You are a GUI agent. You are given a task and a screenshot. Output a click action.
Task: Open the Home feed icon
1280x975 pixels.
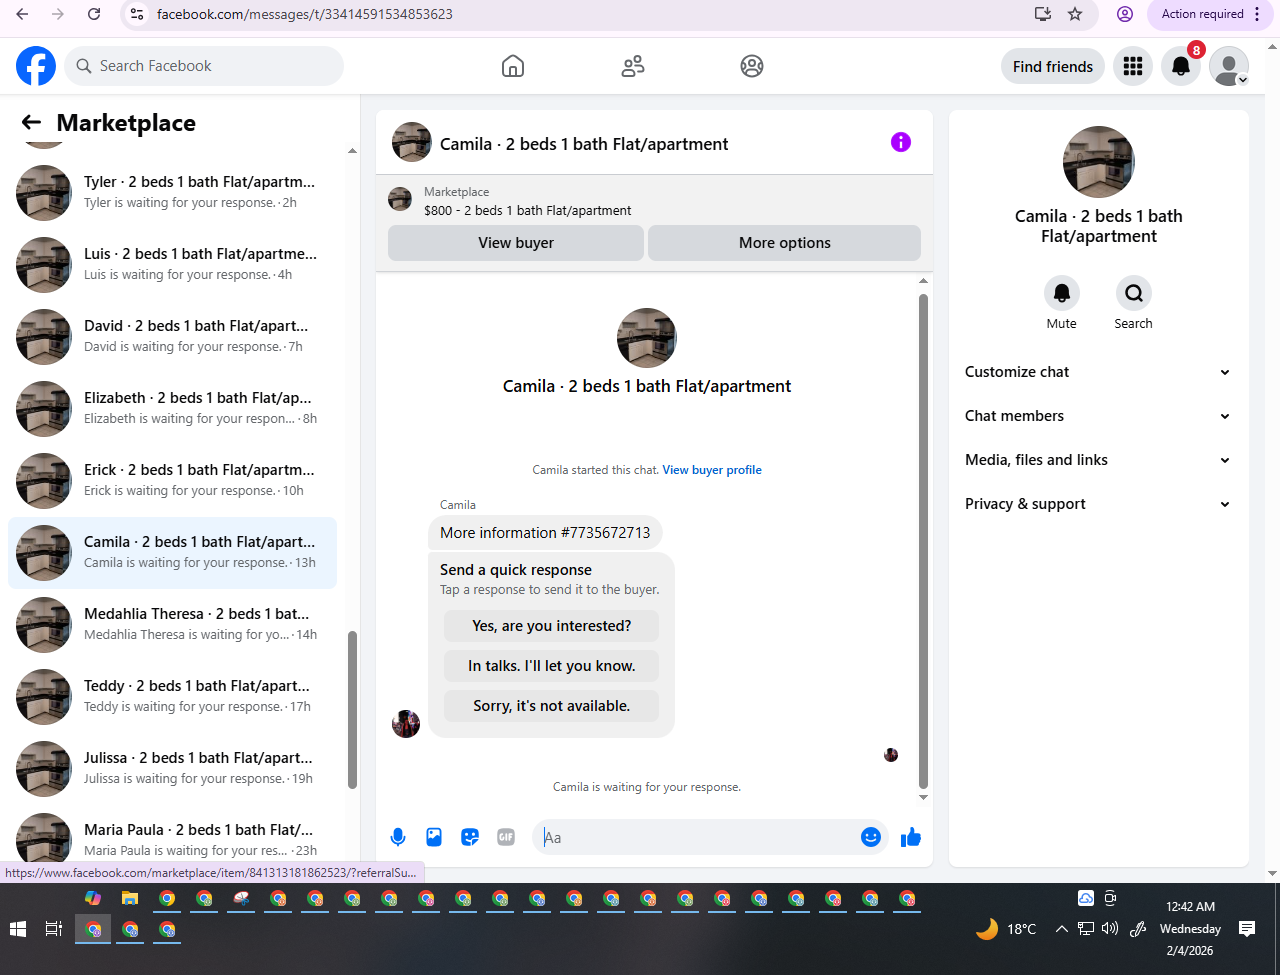pos(513,66)
